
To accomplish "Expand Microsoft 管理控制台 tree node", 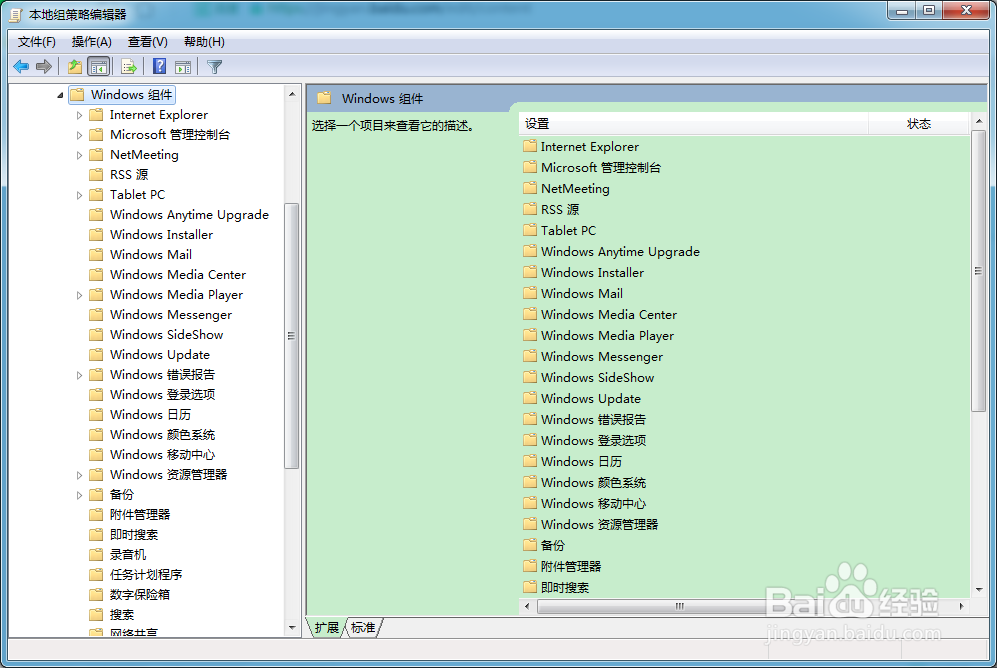I will click(x=79, y=135).
